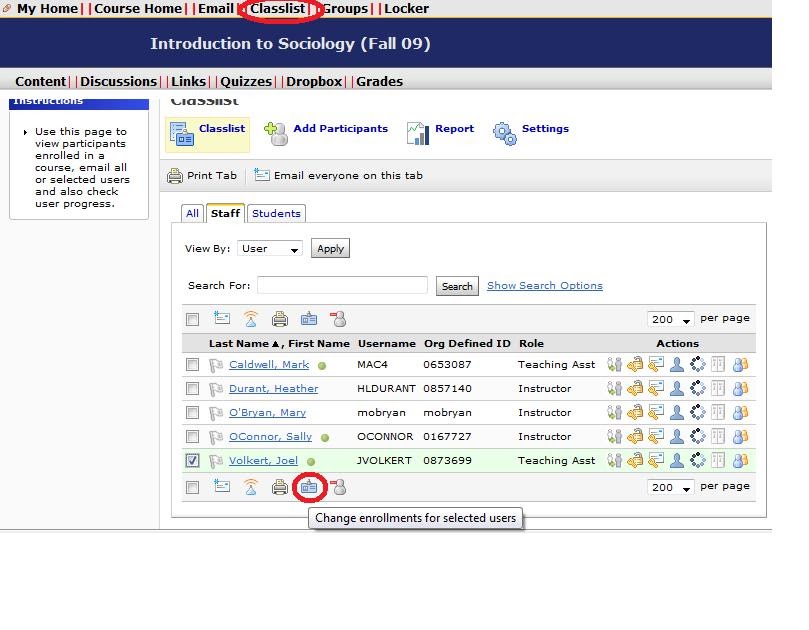The image size is (809, 630).
Task: Open Quizzes in the course navbar
Action: click(x=246, y=82)
